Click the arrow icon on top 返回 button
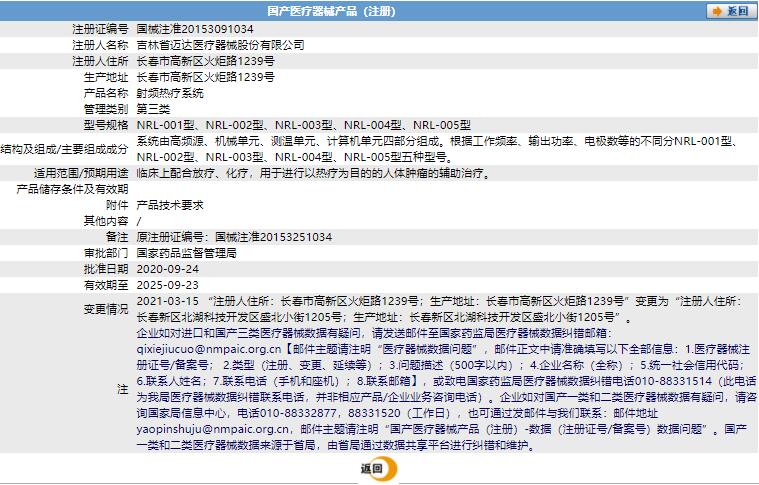This screenshot has width=759, height=485. click(x=717, y=11)
